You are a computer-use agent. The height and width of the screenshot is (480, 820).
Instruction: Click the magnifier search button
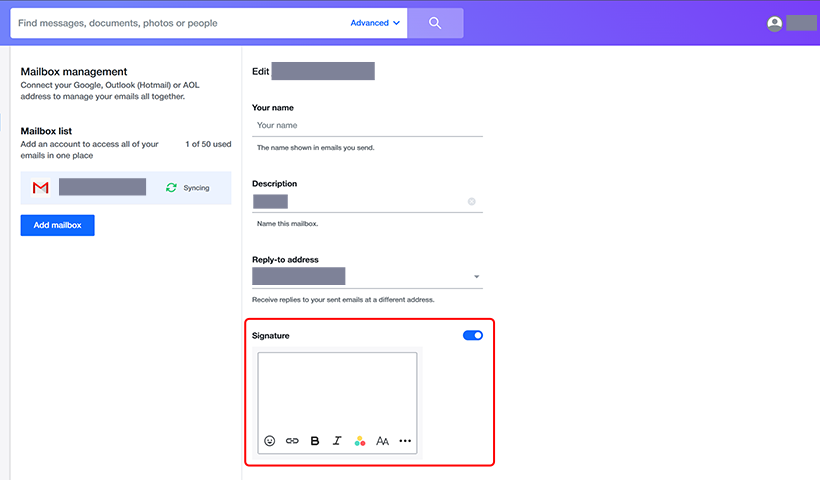(x=435, y=23)
